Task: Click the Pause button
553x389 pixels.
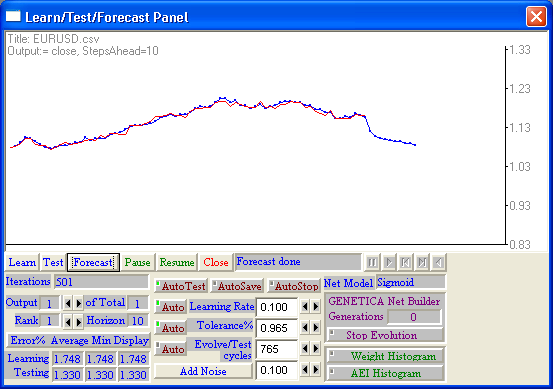Action: [x=138, y=262]
